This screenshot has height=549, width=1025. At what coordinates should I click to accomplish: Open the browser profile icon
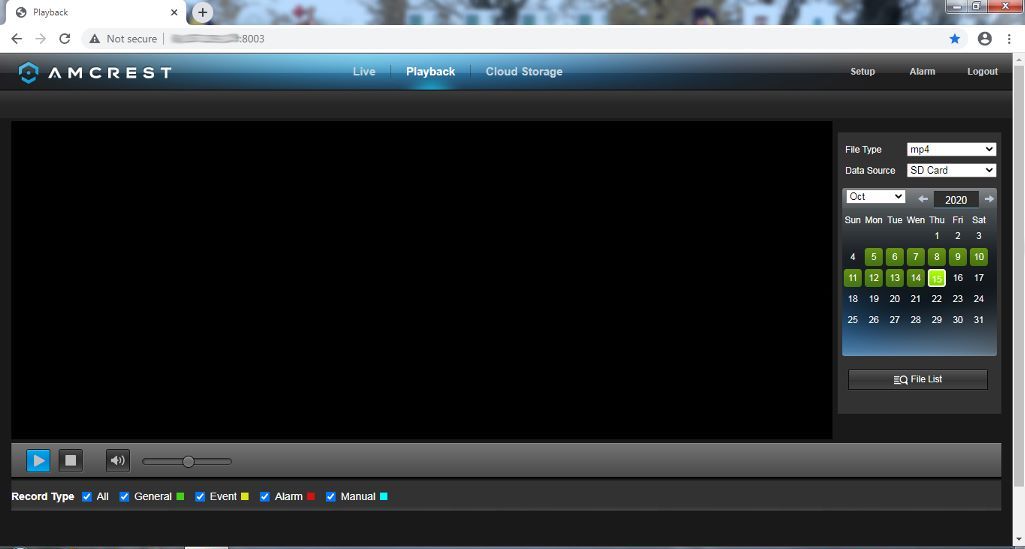(984, 39)
